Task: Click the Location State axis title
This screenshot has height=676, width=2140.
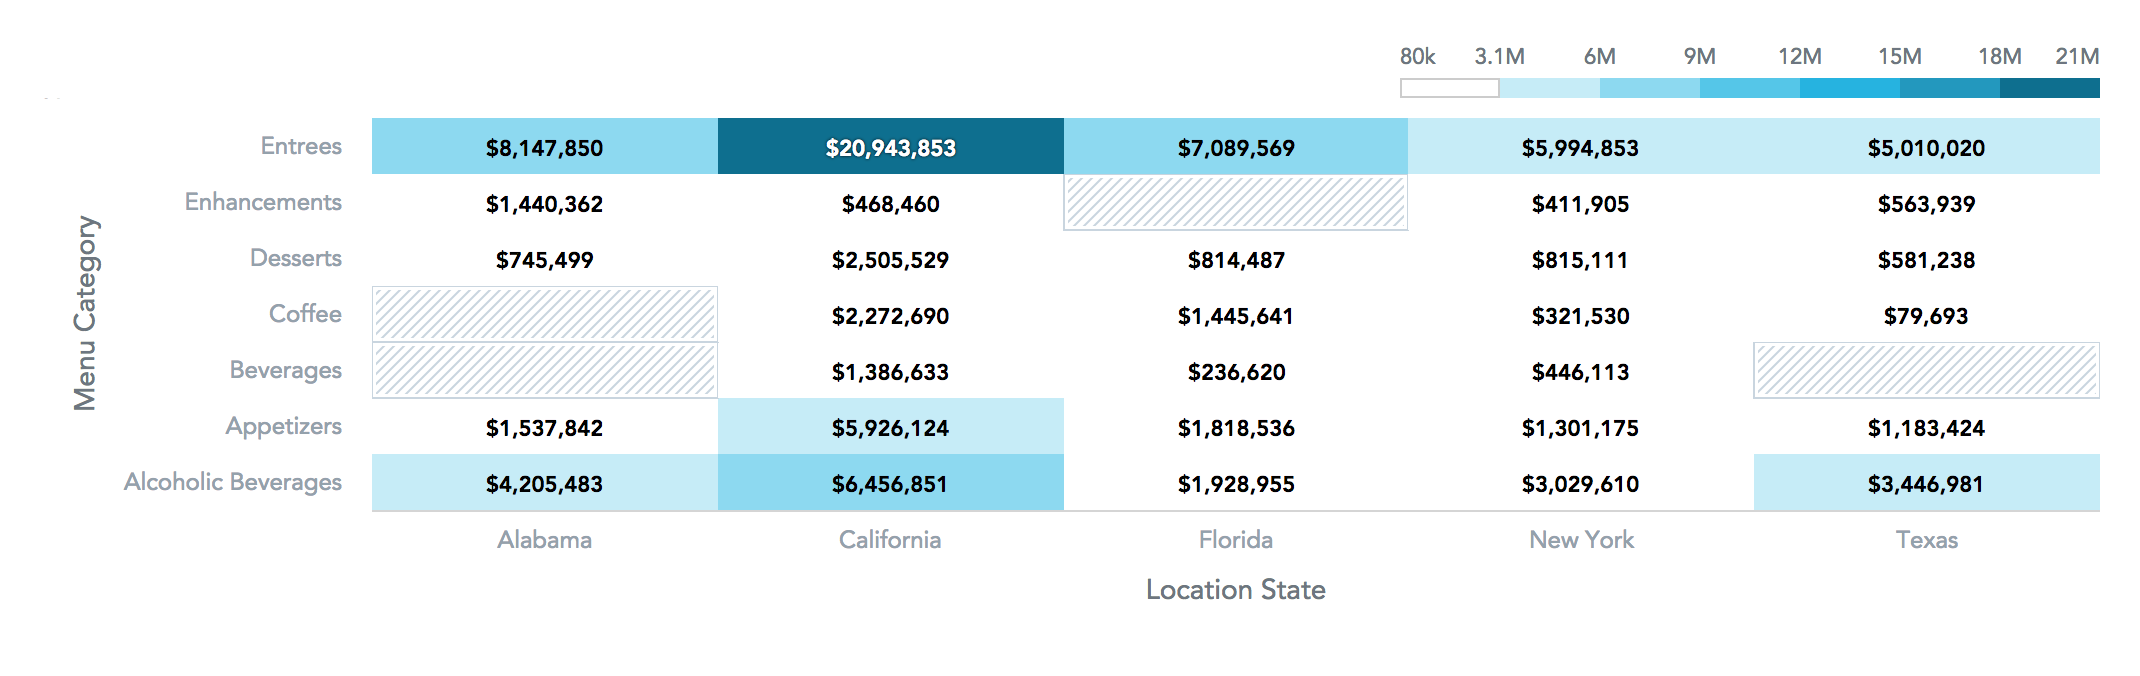Action: click(x=1236, y=590)
